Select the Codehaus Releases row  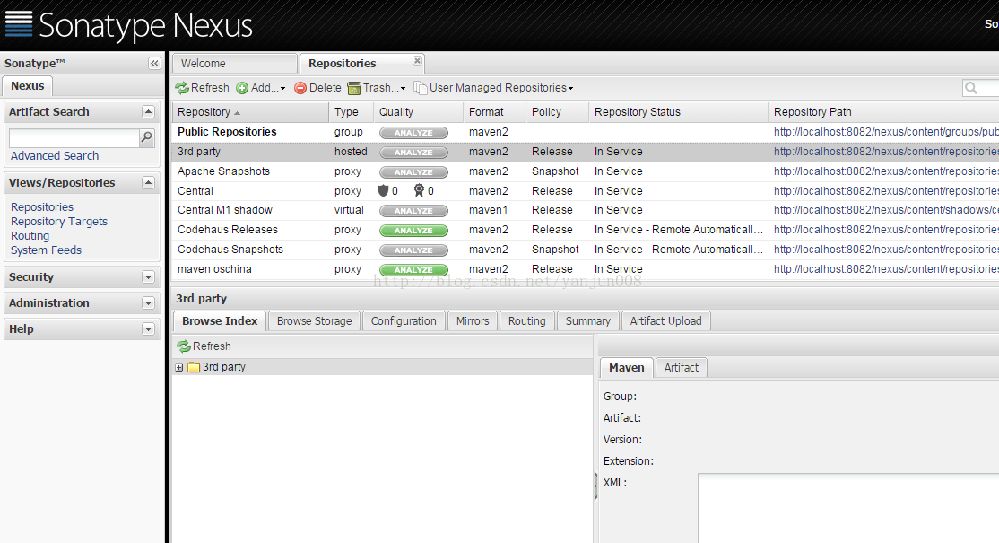585,229
